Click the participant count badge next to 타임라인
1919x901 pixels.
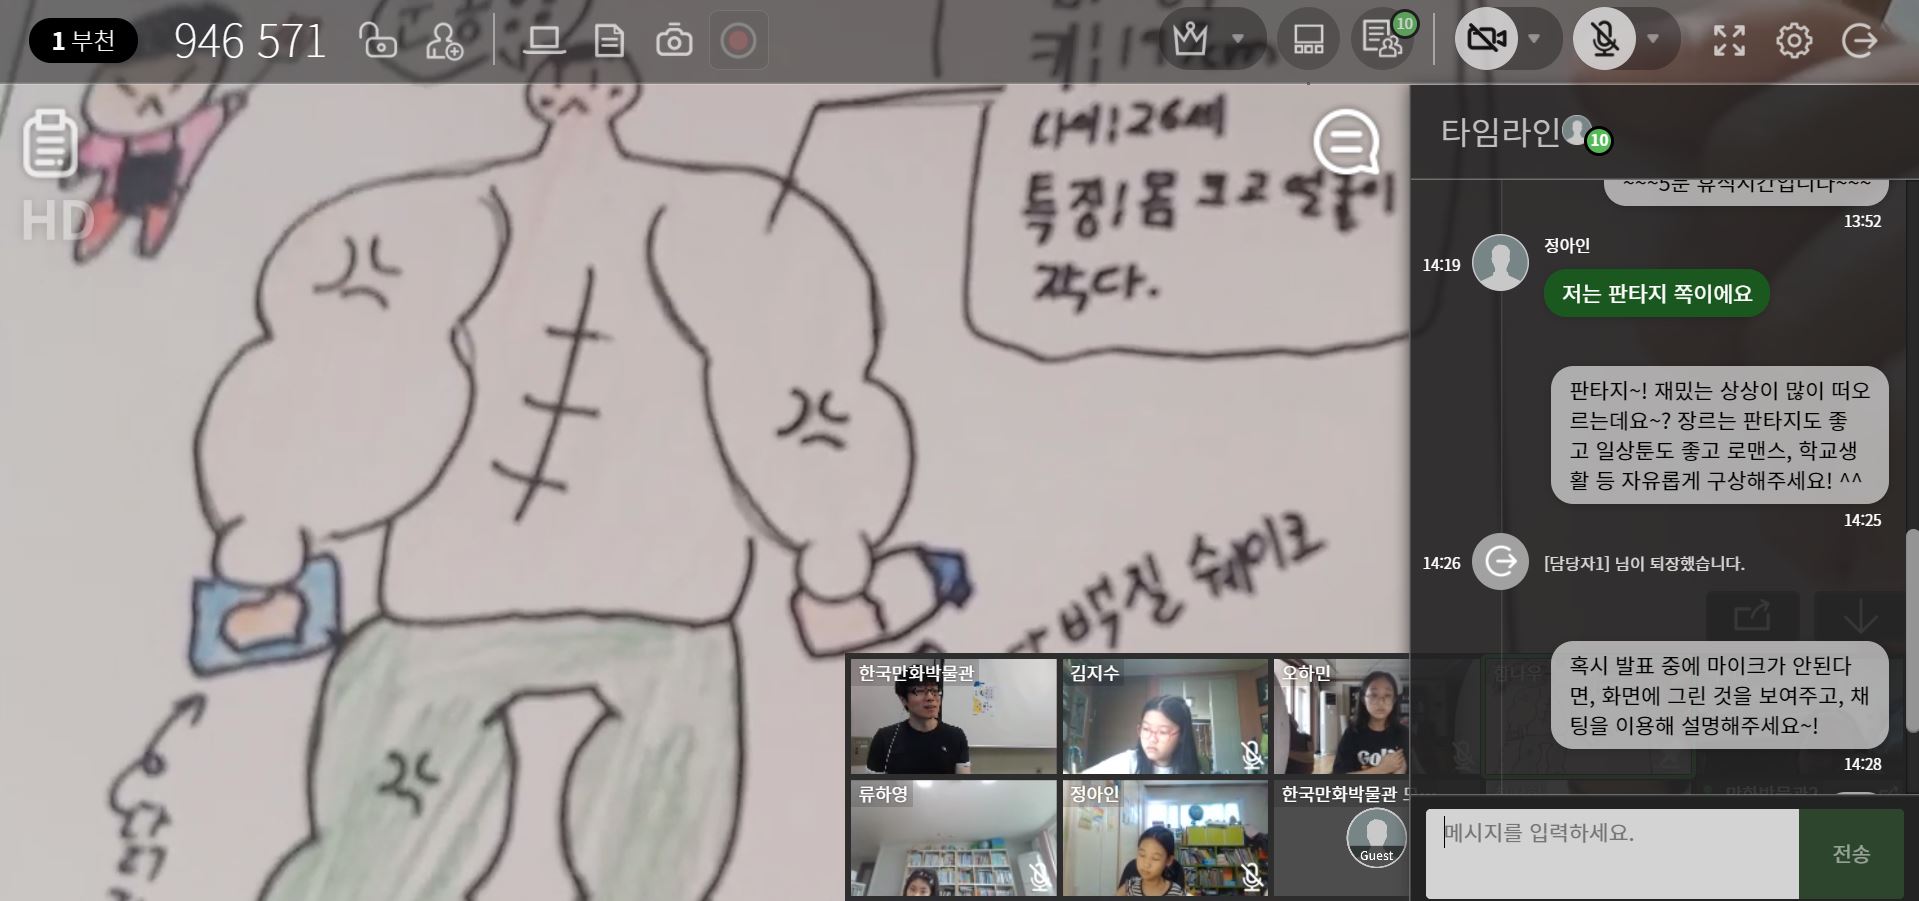coord(1598,140)
